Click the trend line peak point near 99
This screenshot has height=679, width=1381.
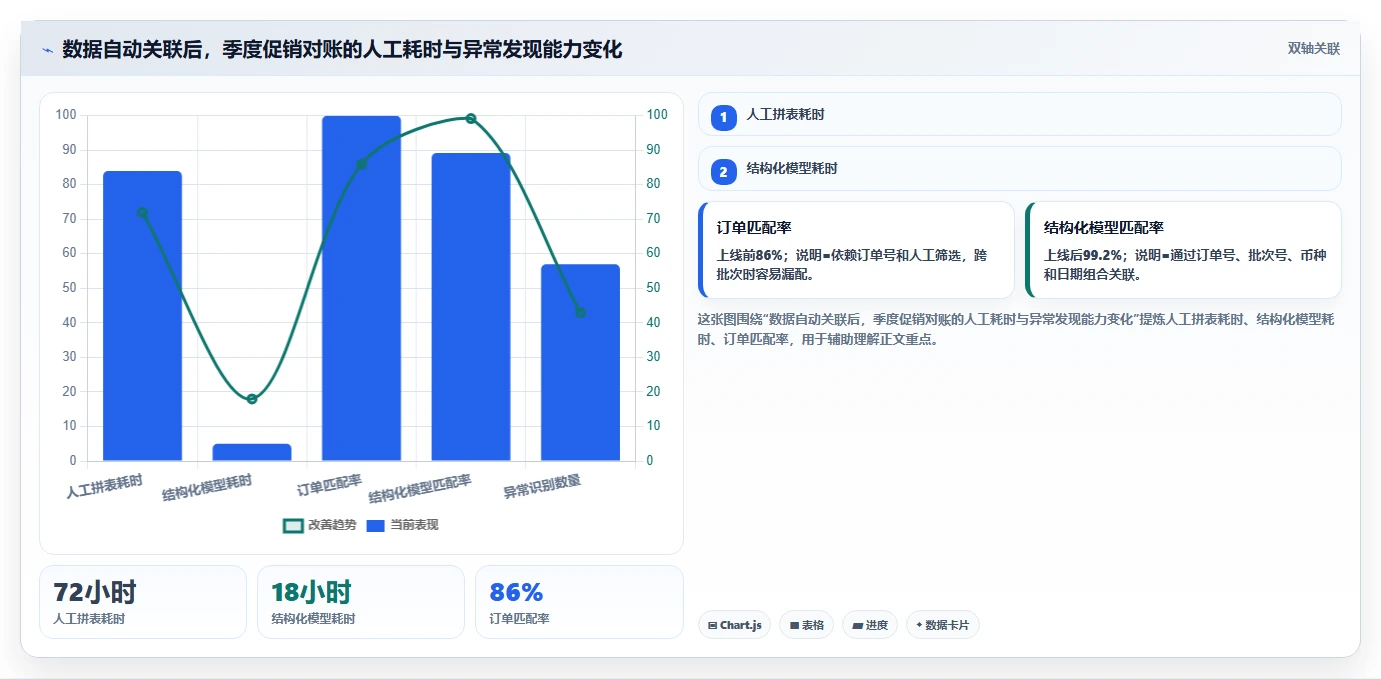click(x=471, y=118)
